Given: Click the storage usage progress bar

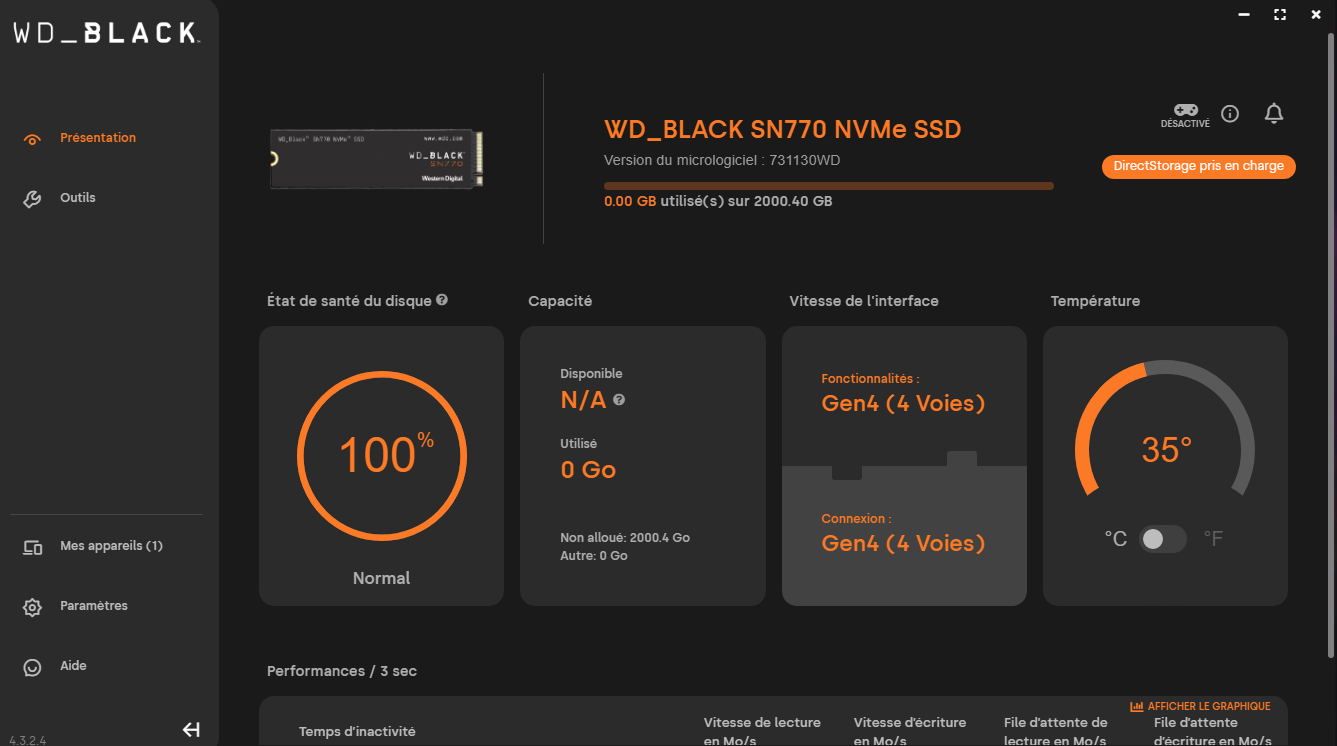Looking at the screenshot, I should pos(828,186).
